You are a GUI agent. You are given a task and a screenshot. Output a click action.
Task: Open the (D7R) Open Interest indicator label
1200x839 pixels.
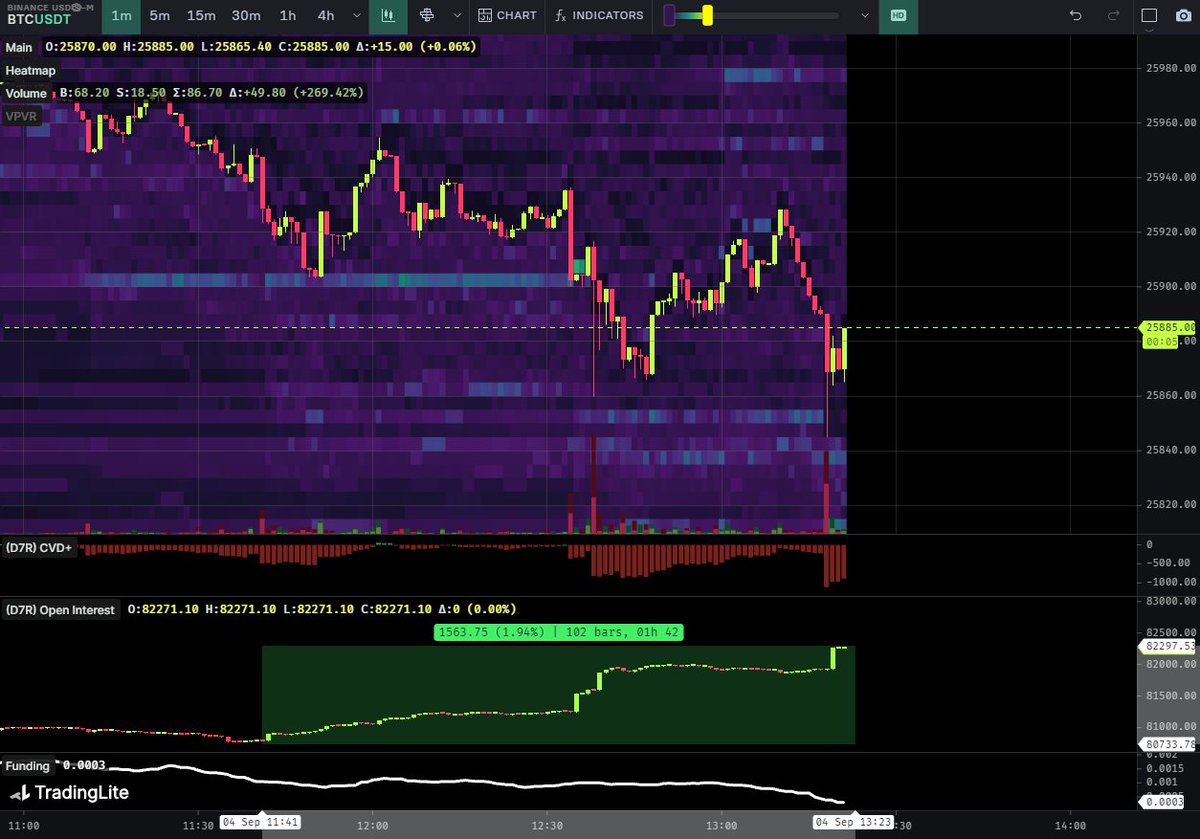(x=60, y=609)
